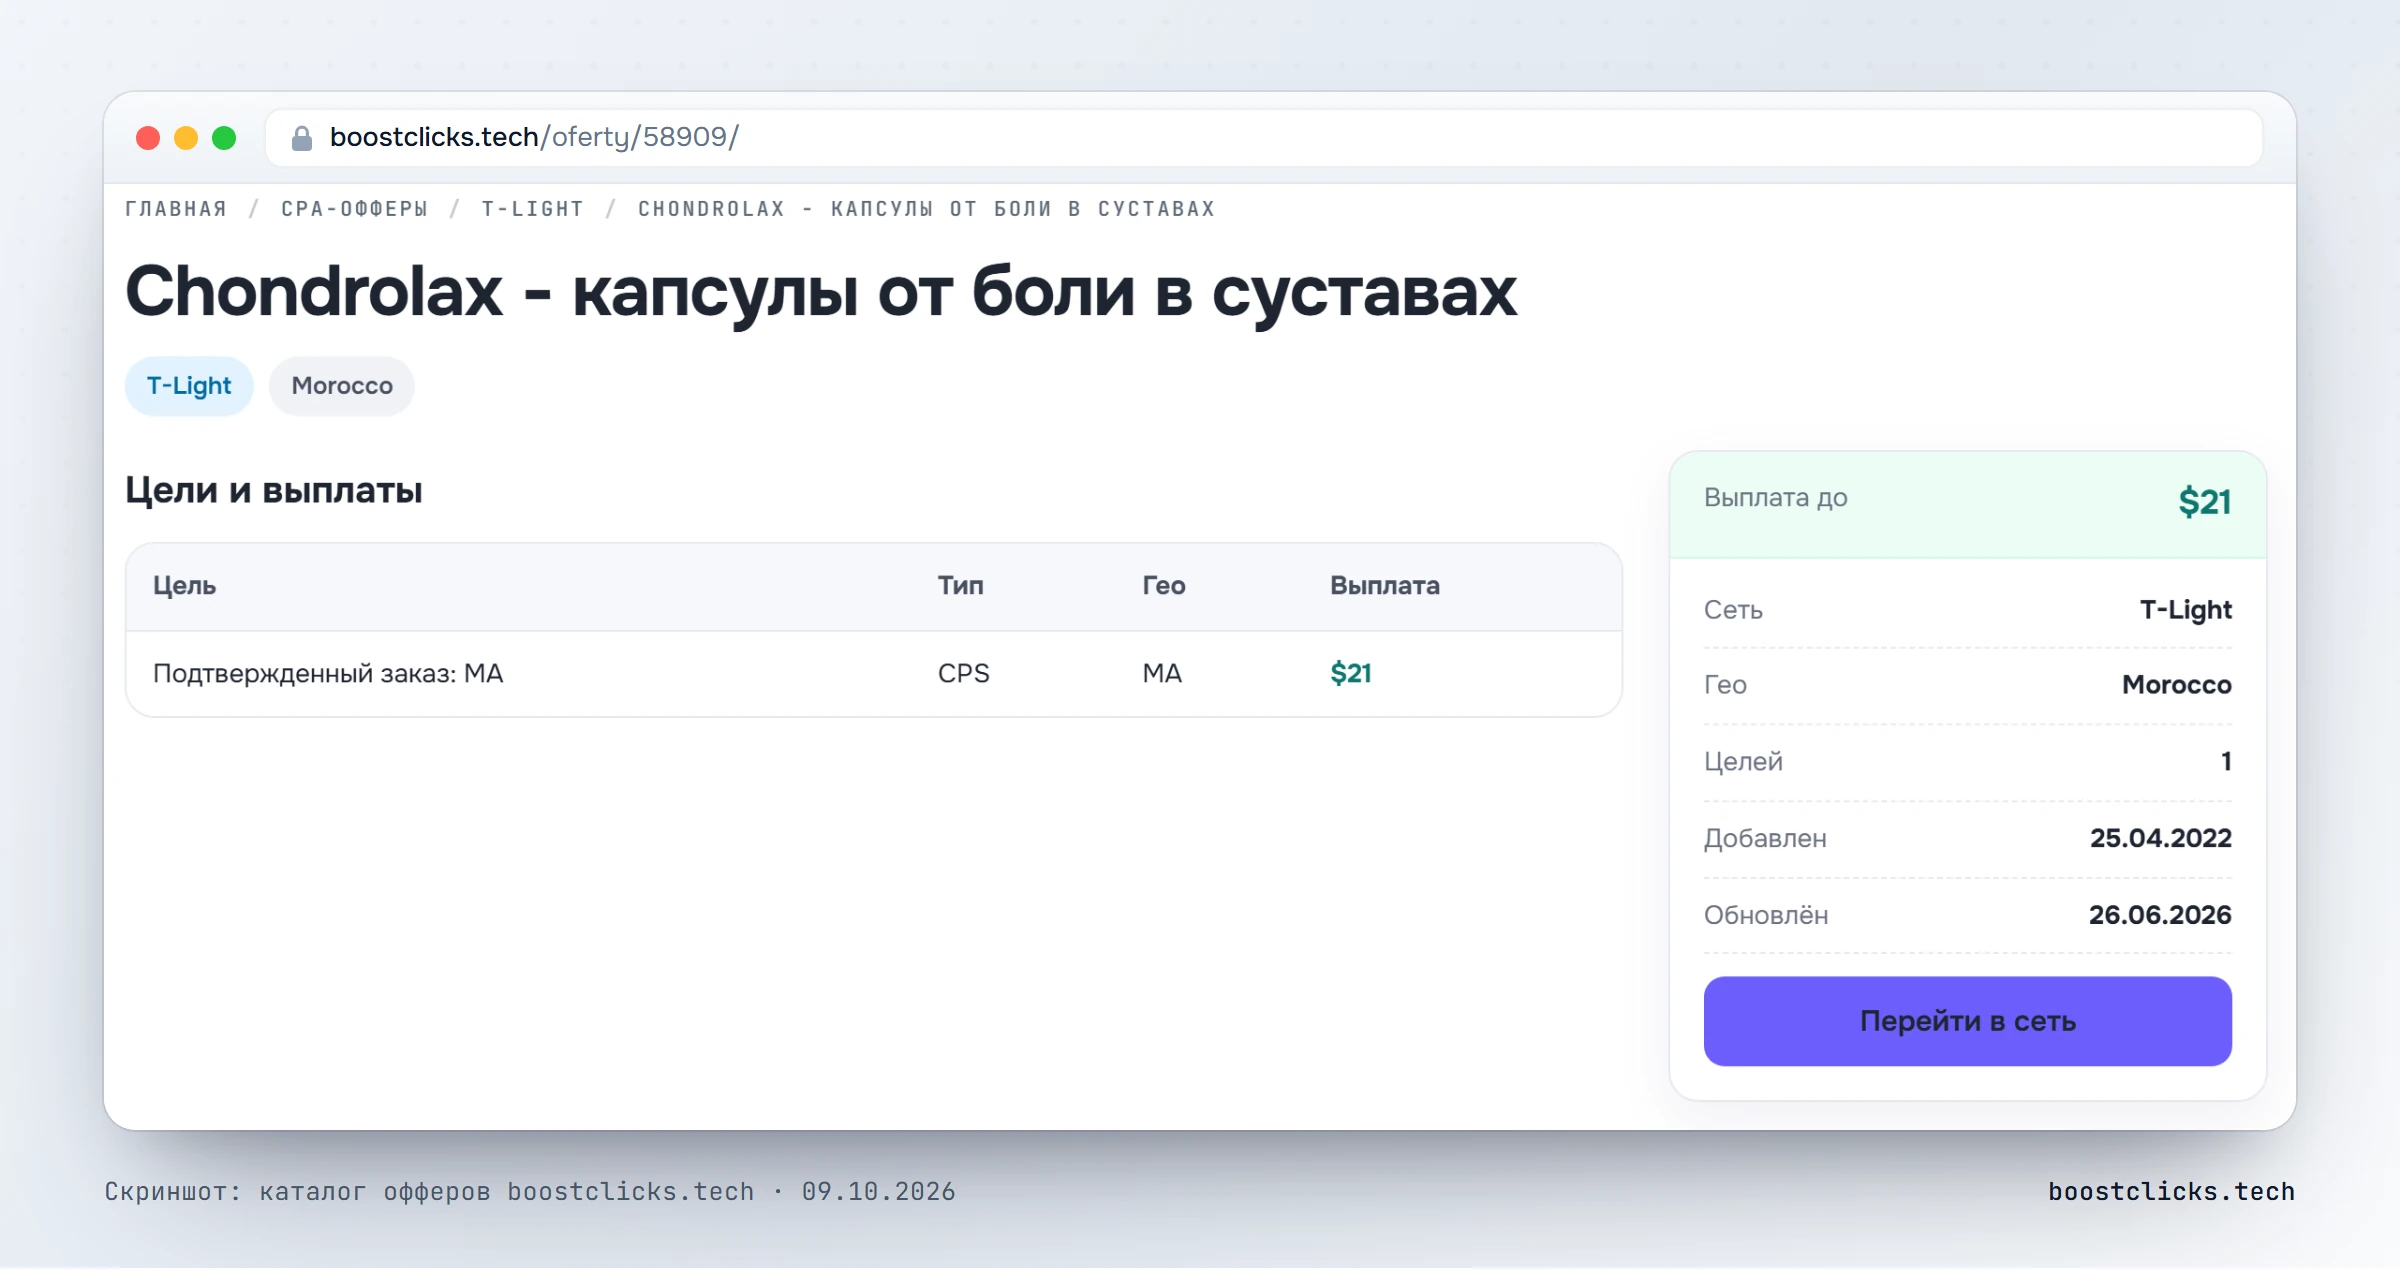Screen dimensions: 2400x1270
Task: Click the $21 value in sidebar header
Action: point(2204,502)
